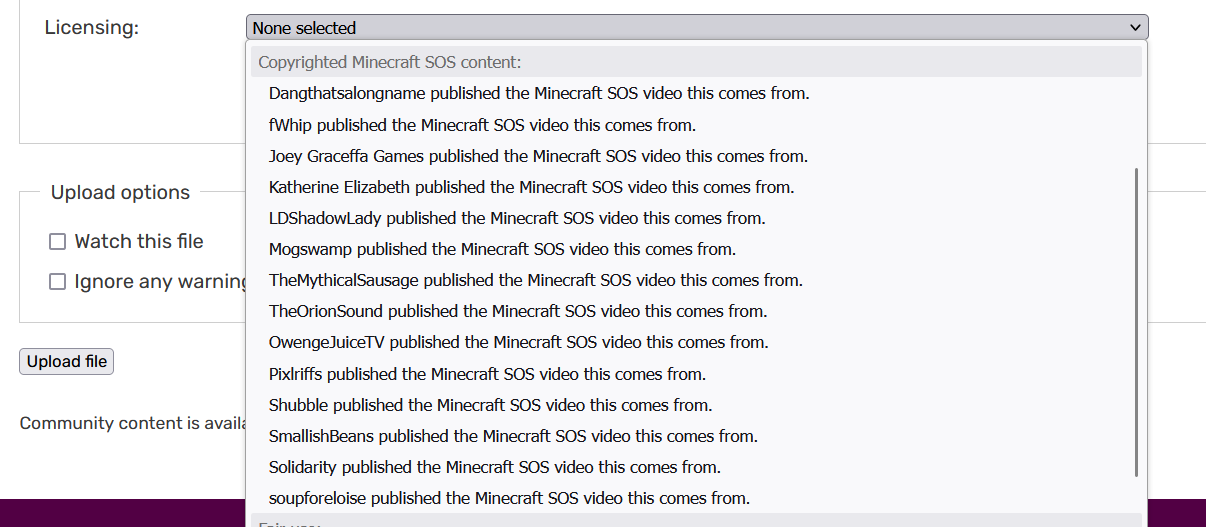Pick the Solidarity licensing entry
Viewport: 1206px width, 527px height.
pyautogui.click(x=494, y=467)
